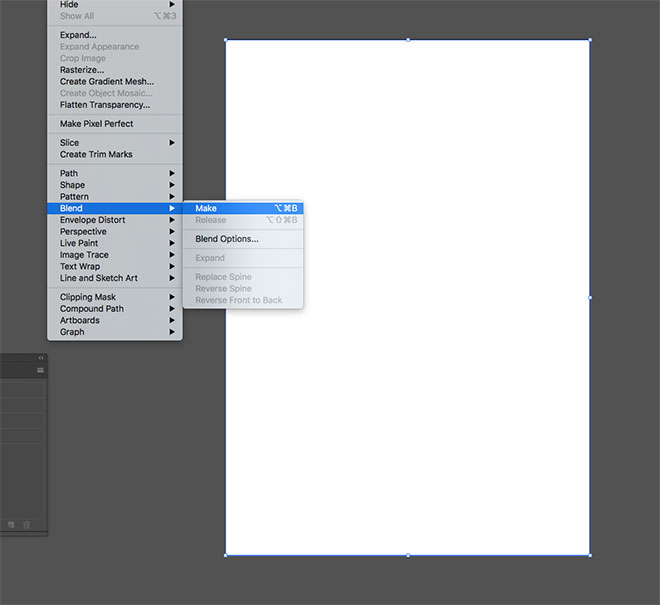This screenshot has width=660, height=605.
Task: Choose Create Gradient Mesh...
Action: click(x=115, y=82)
